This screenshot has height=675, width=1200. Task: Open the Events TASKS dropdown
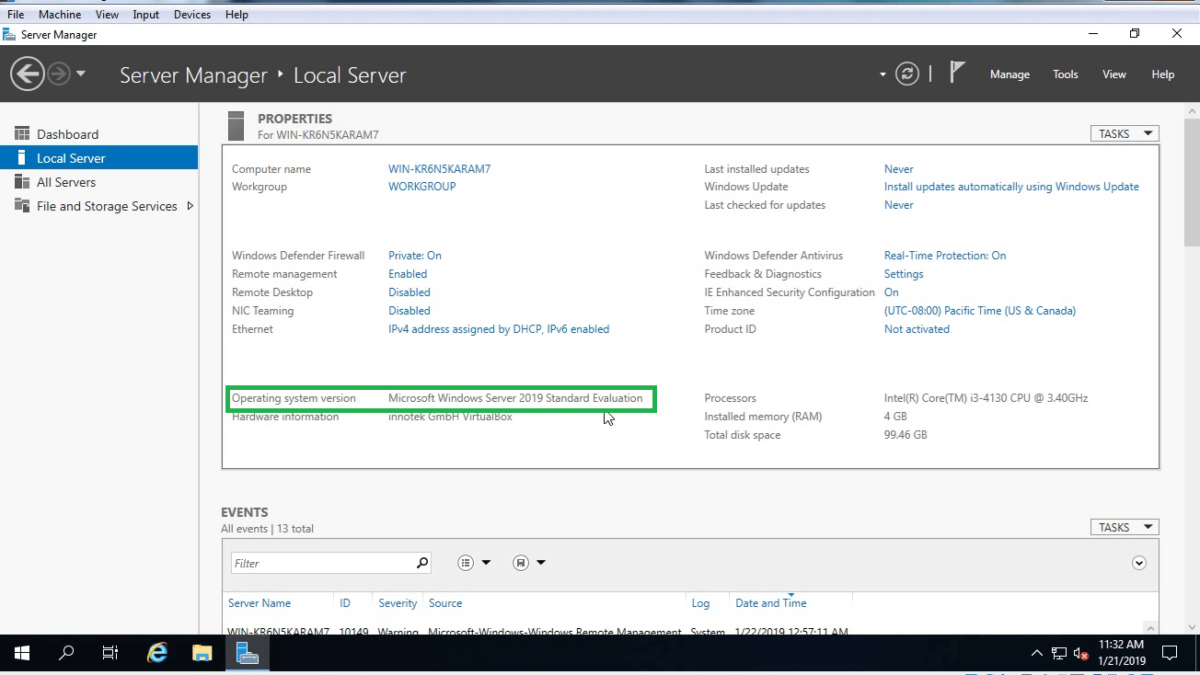[1124, 527]
